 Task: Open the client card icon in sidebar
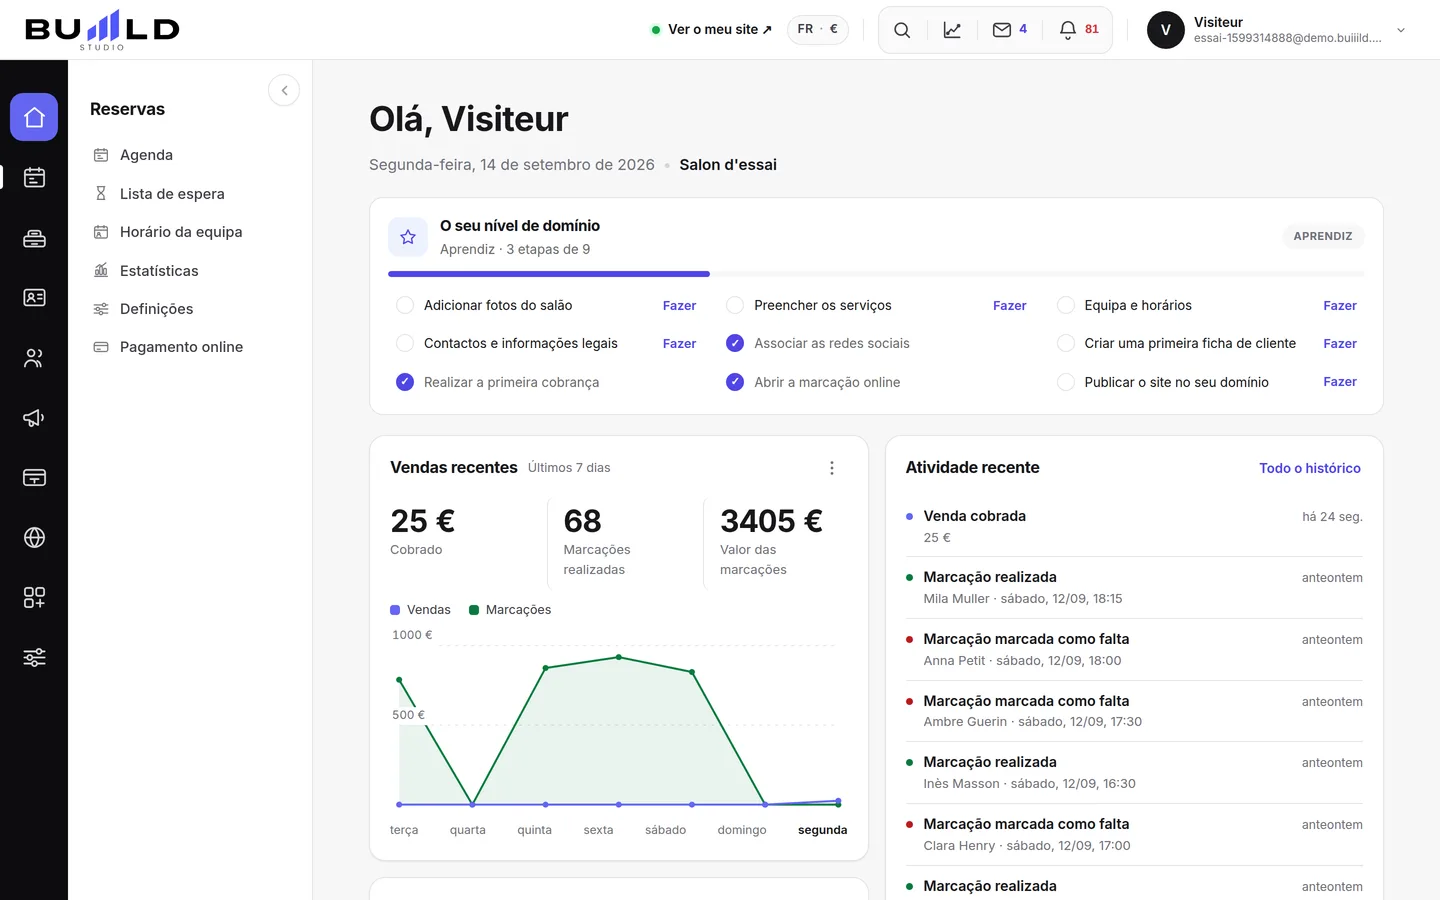[34, 298]
